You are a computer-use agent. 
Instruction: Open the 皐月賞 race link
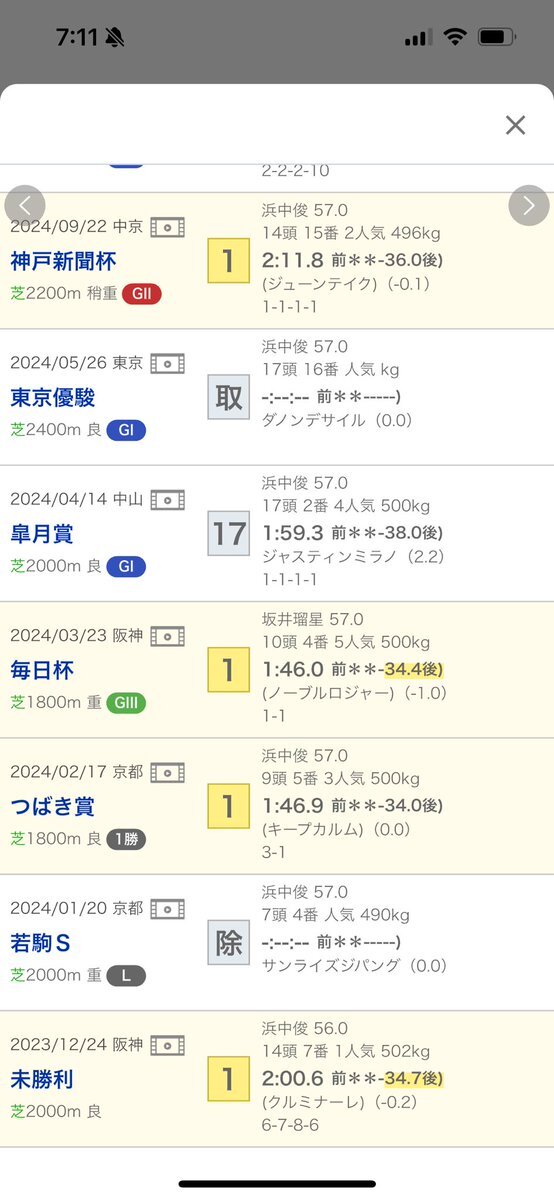pos(42,534)
